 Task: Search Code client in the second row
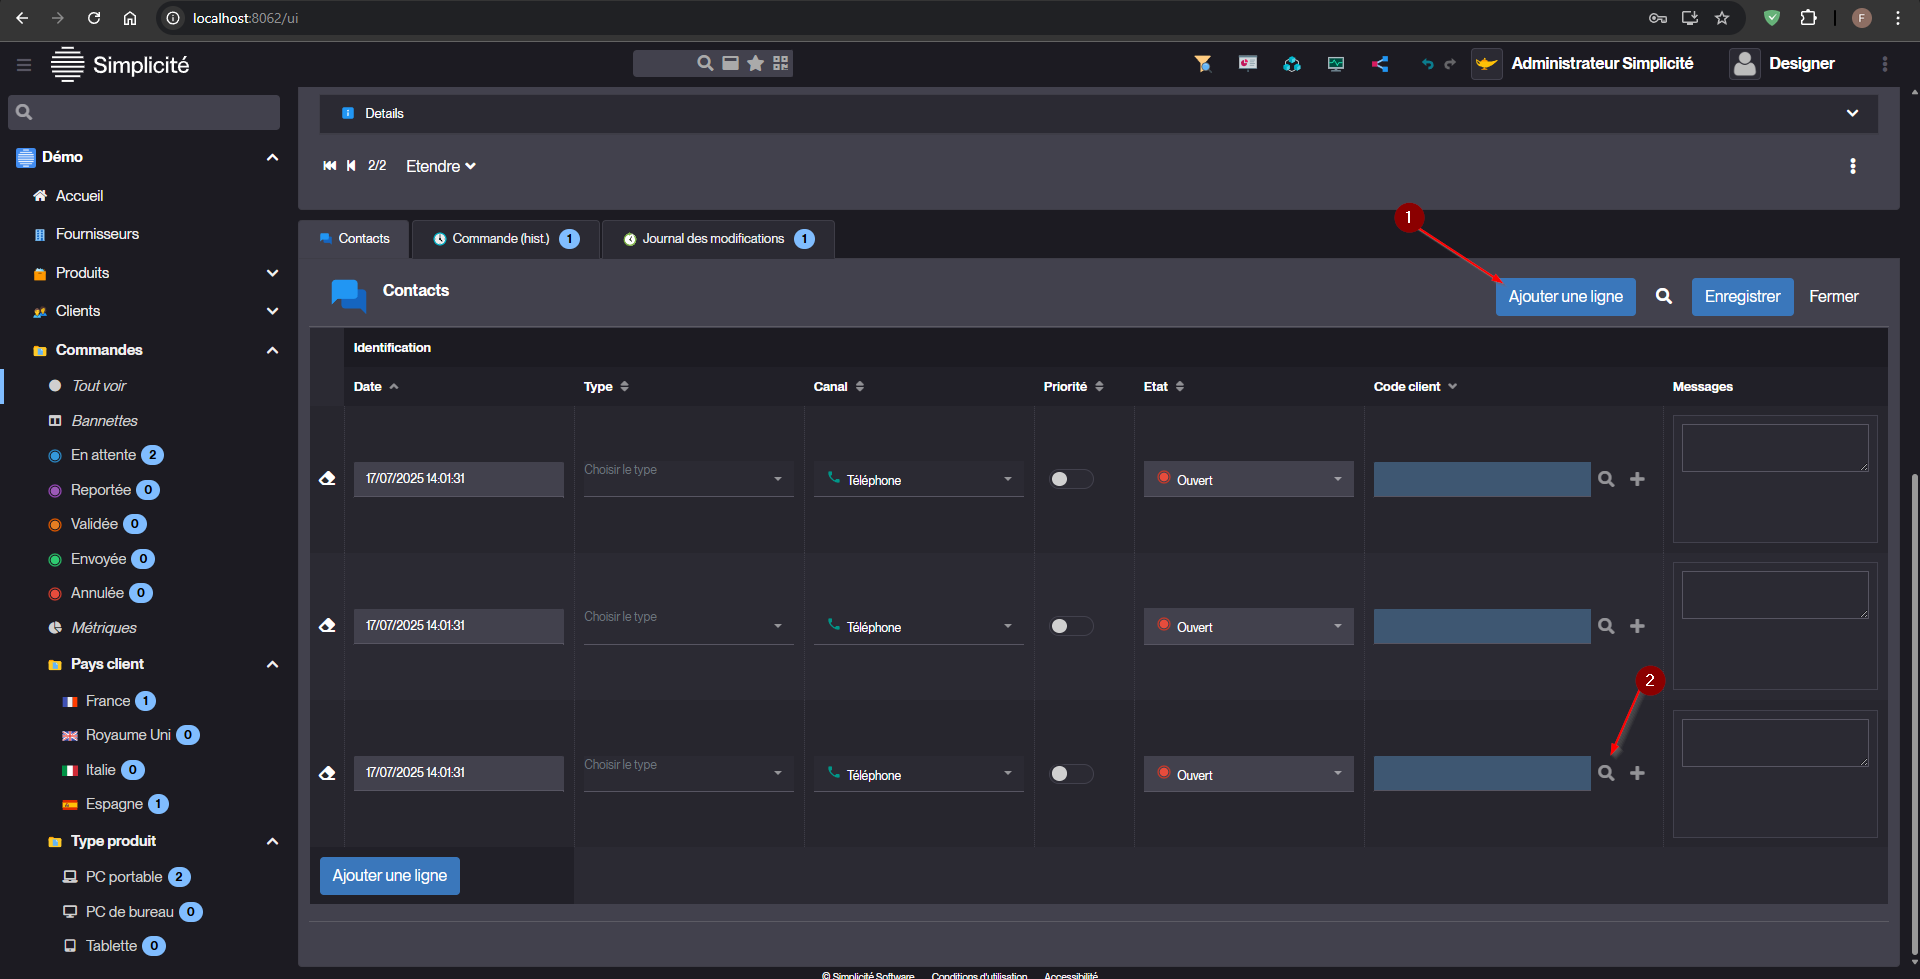(1606, 626)
